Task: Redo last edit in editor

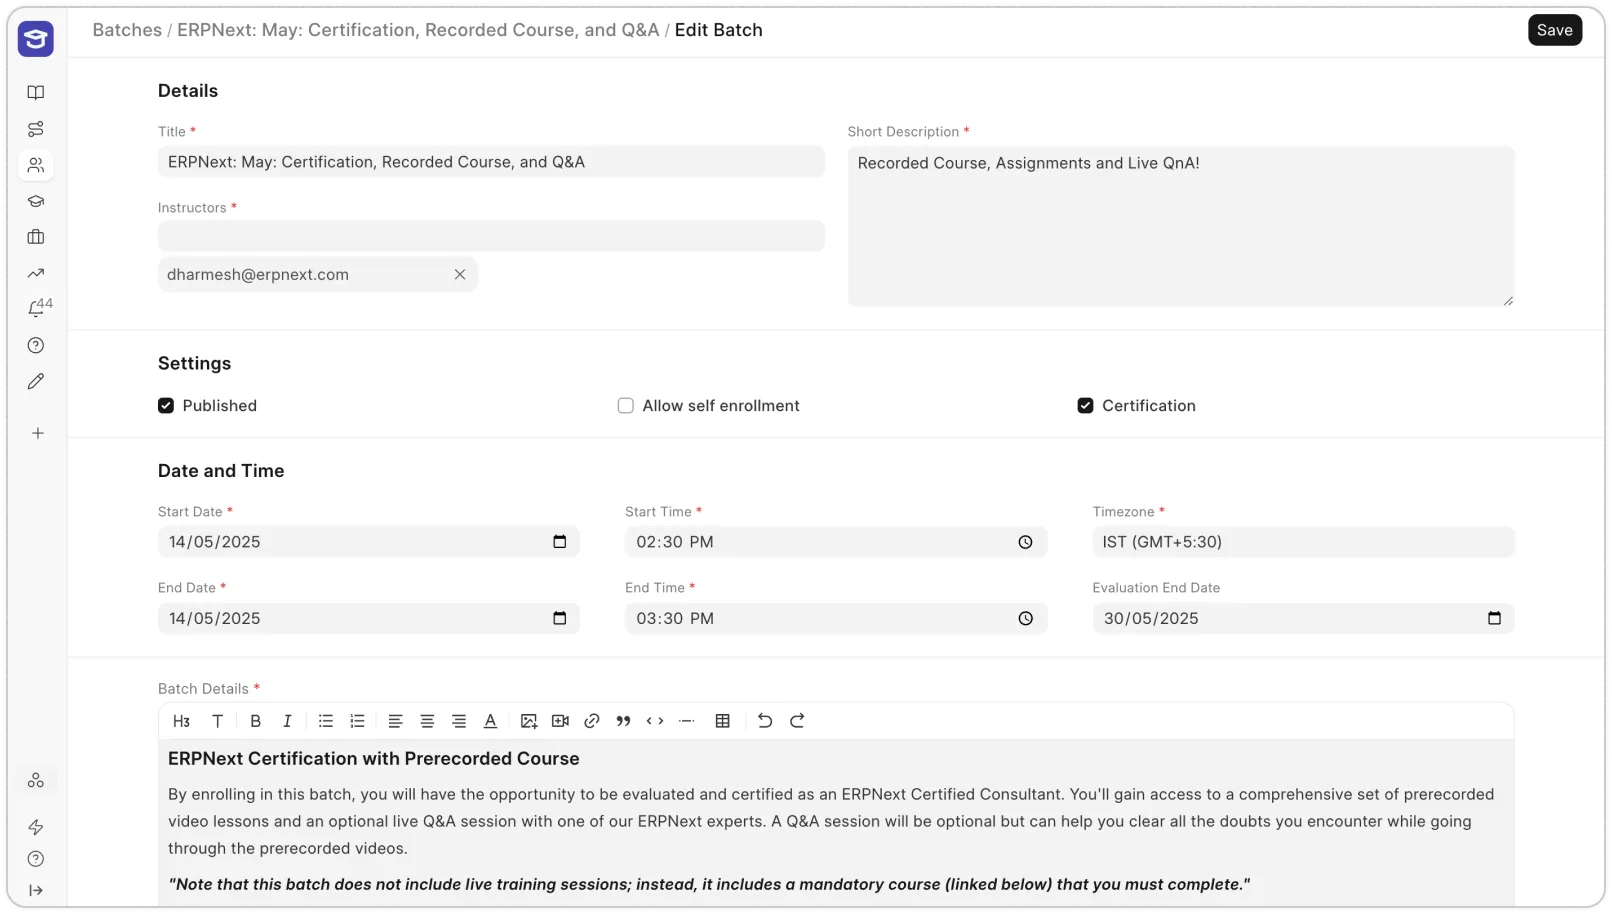Action: pos(797,721)
